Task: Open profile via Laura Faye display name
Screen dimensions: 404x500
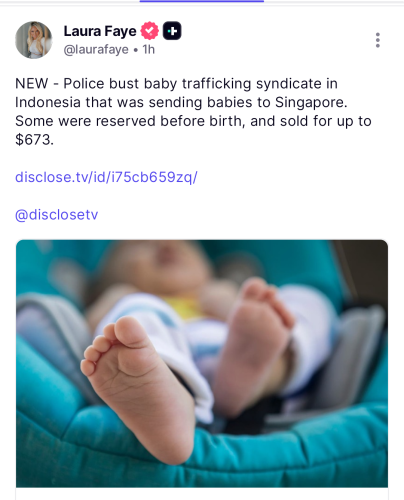Action: [x=100, y=31]
